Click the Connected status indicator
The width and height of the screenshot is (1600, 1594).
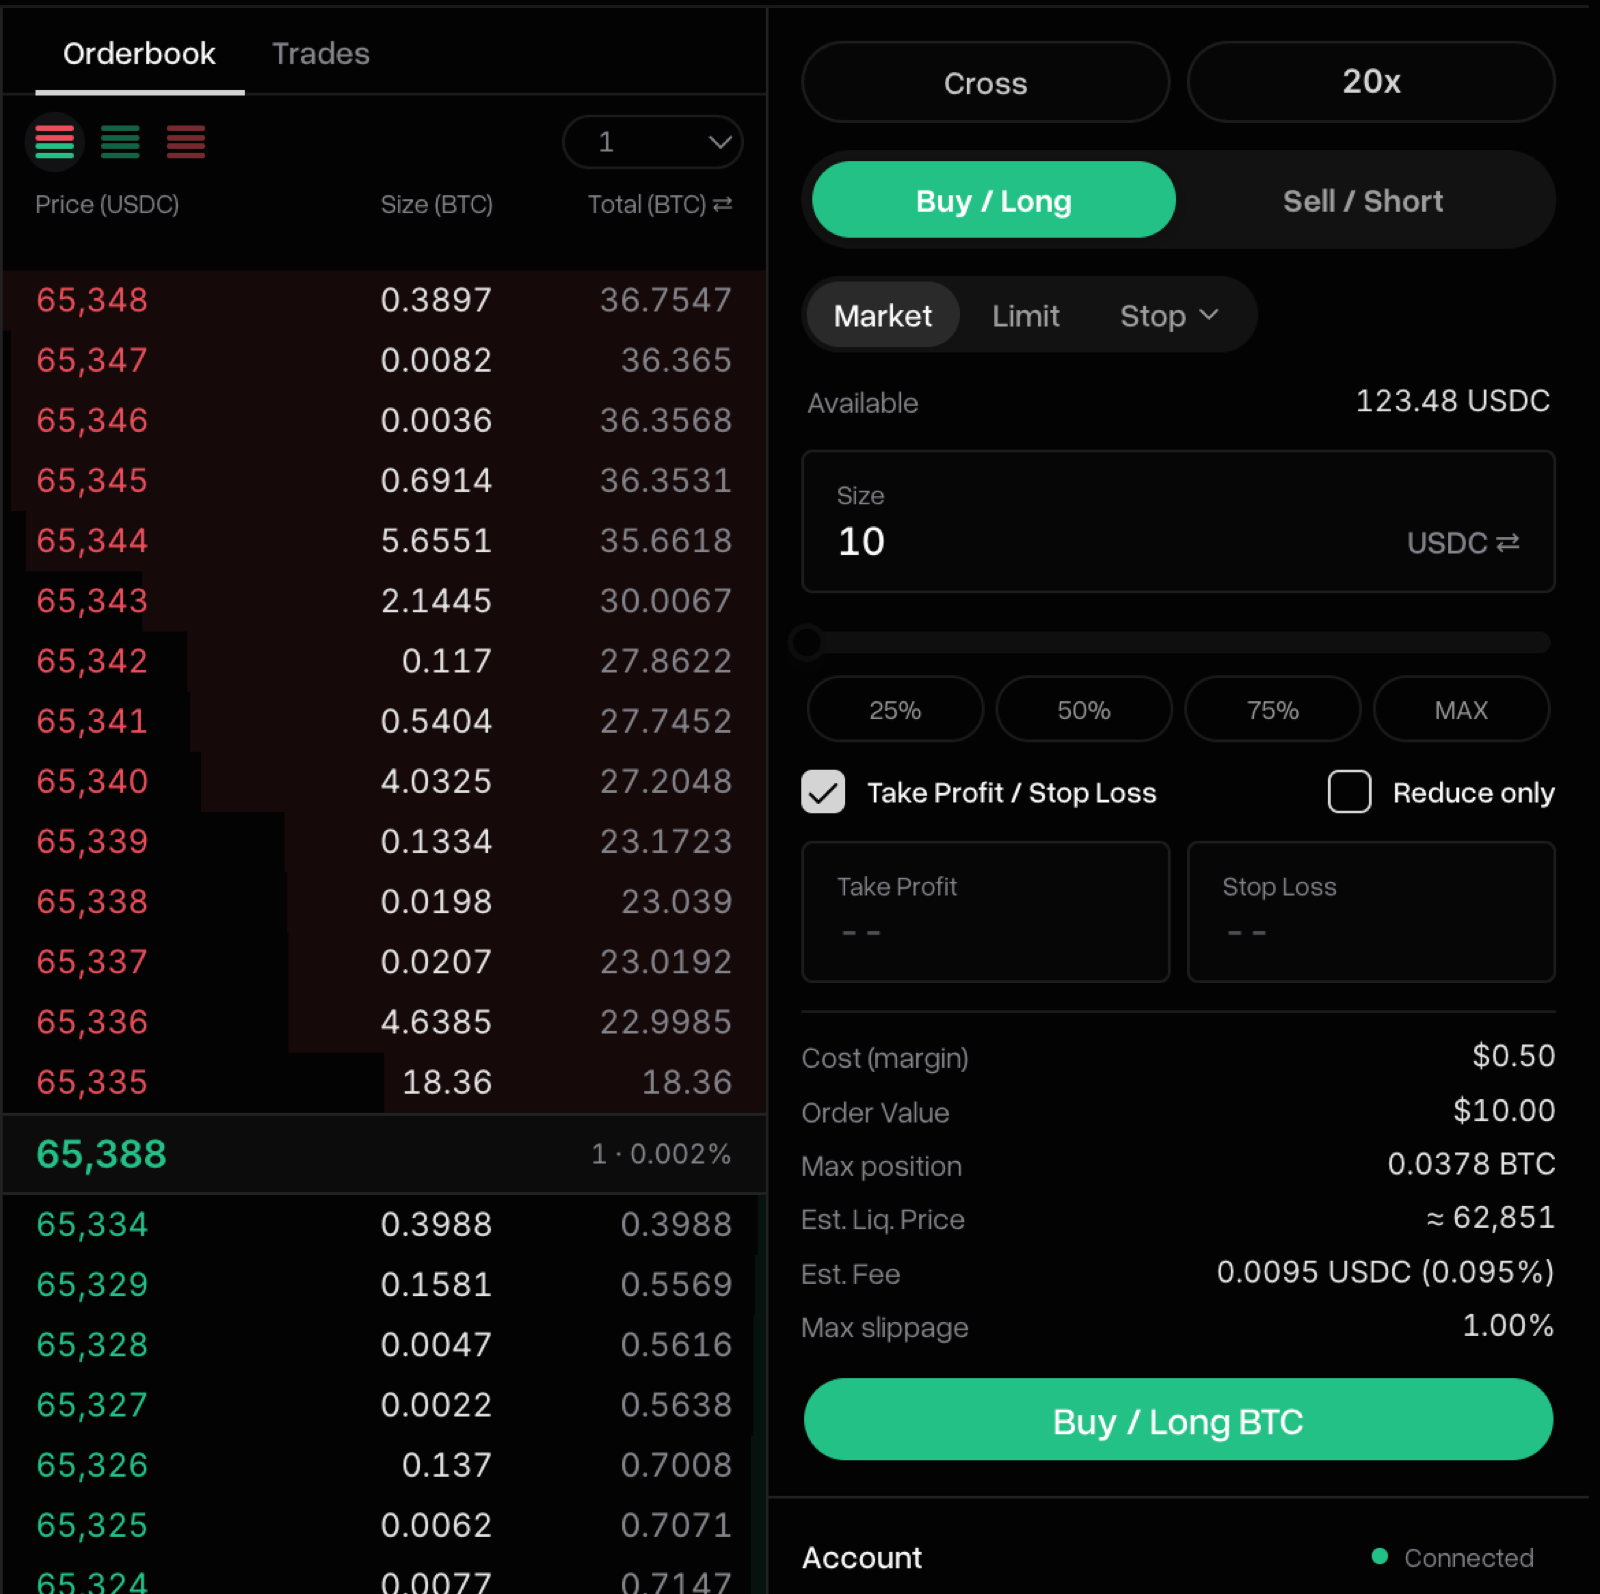[x=1453, y=1557]
